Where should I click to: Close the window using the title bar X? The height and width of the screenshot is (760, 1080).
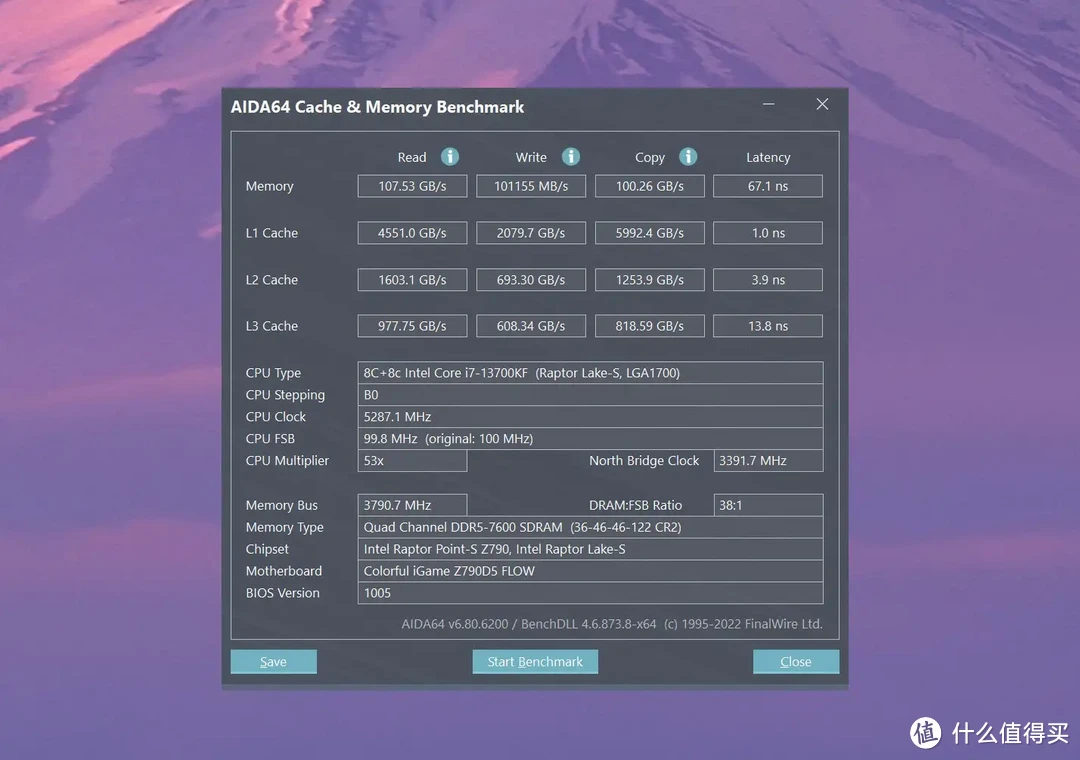822,105
